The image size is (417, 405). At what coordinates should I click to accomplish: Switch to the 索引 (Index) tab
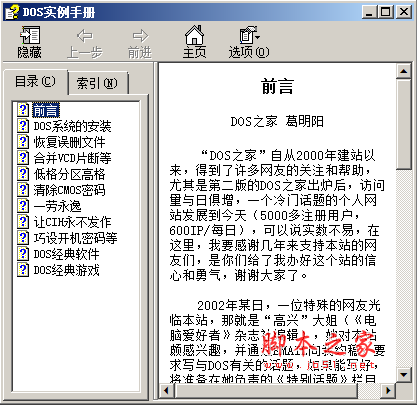click(97, 83)
